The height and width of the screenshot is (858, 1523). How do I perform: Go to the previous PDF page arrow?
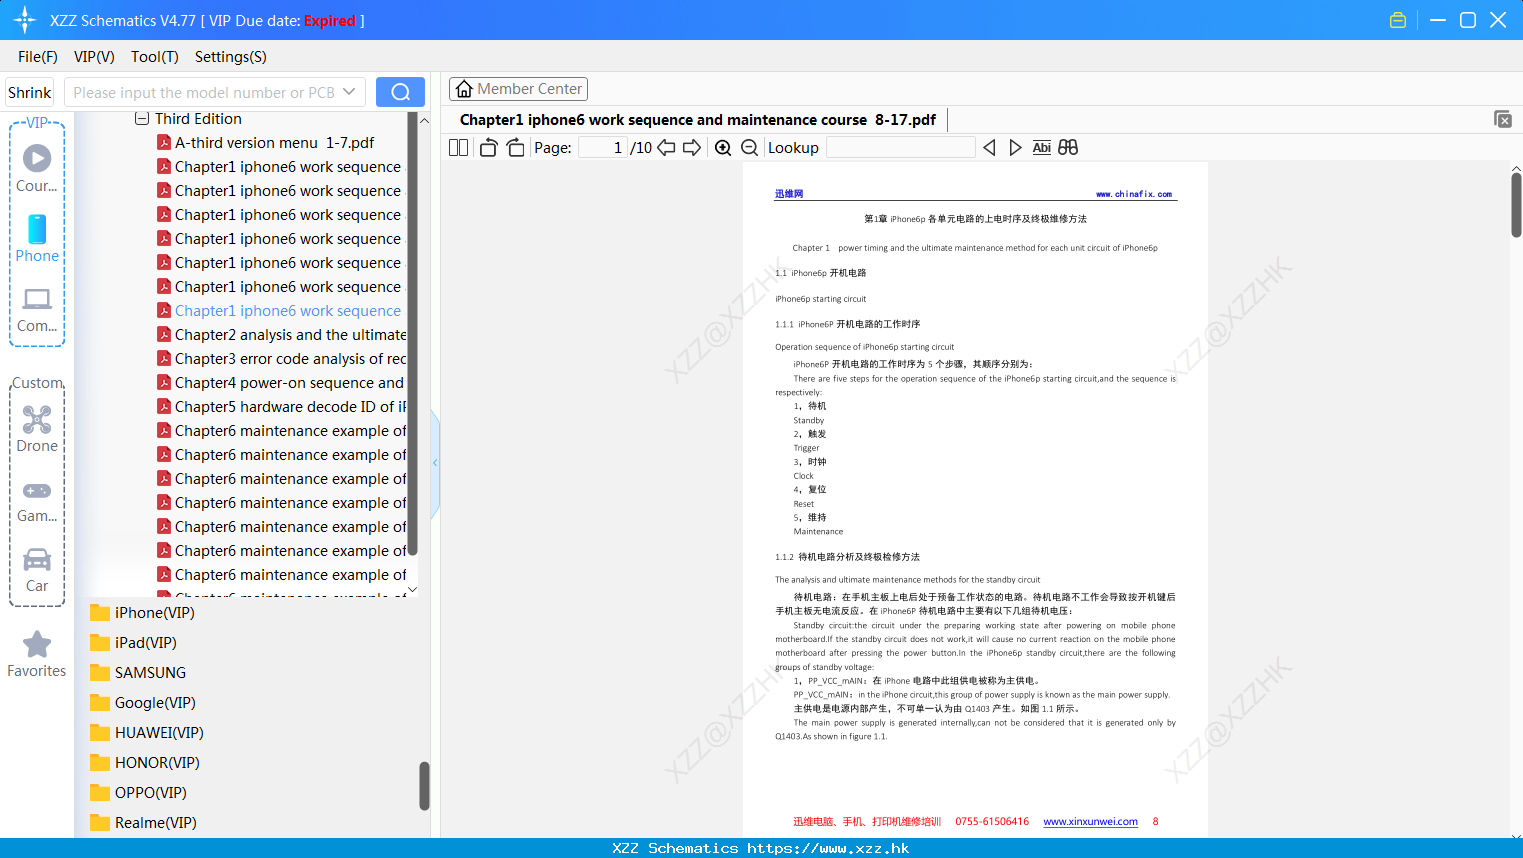point(666,148)
